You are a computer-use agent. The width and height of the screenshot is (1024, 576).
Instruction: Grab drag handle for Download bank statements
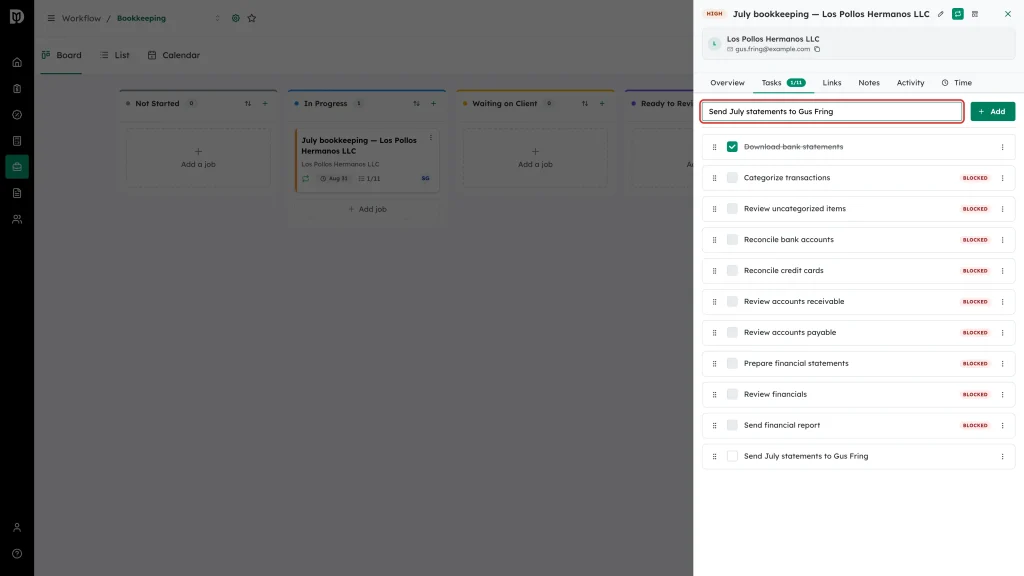tap(714, 147)
